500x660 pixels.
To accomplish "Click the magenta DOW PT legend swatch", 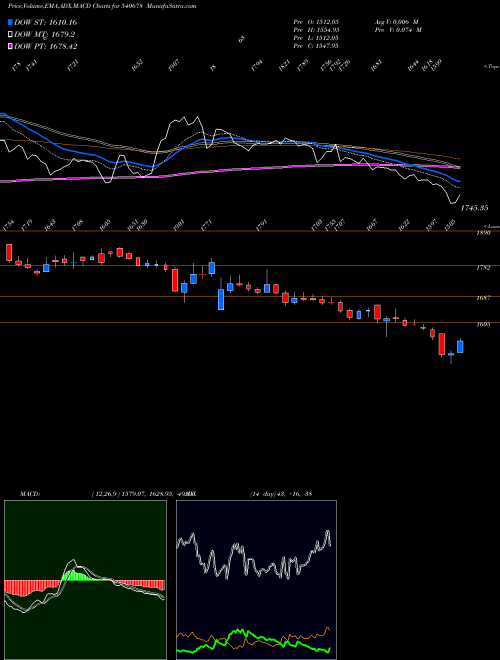I will point(11,46).
